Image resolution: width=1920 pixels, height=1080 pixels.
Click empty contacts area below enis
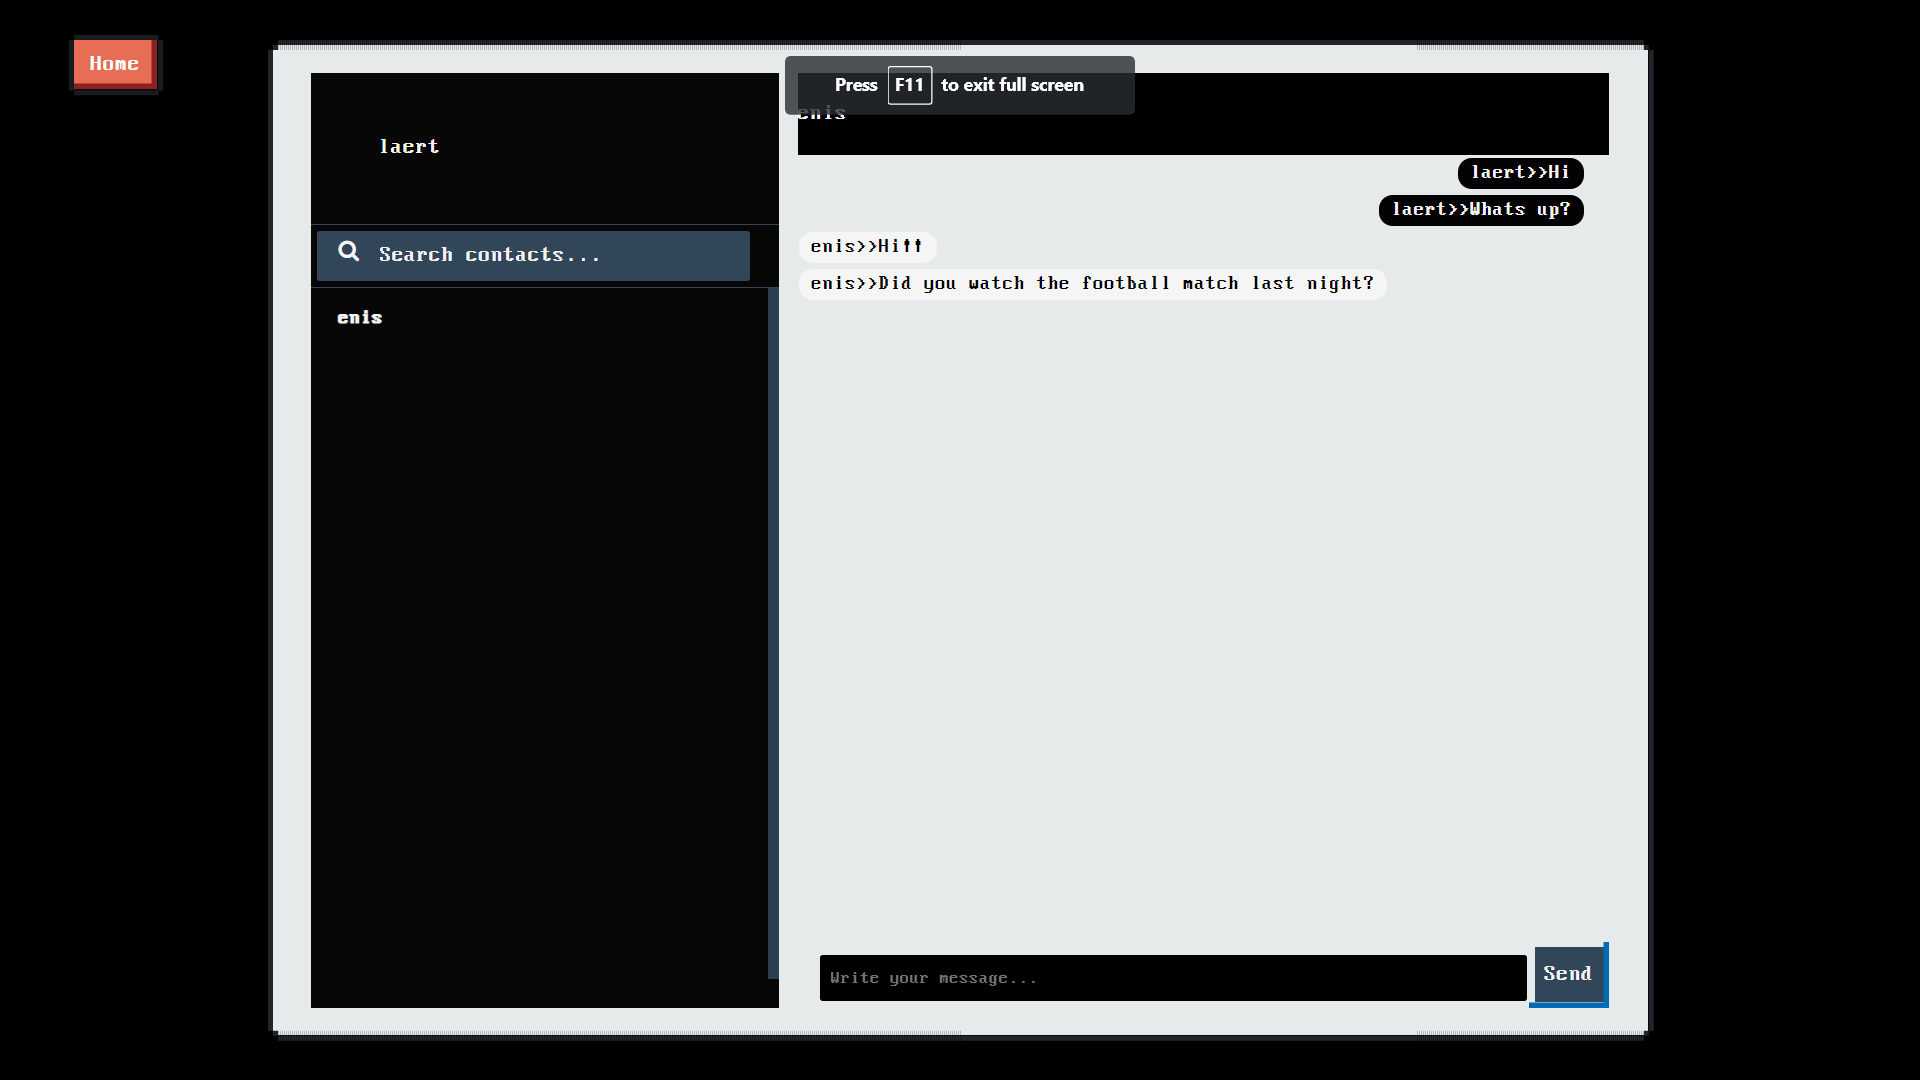point(540,650)
